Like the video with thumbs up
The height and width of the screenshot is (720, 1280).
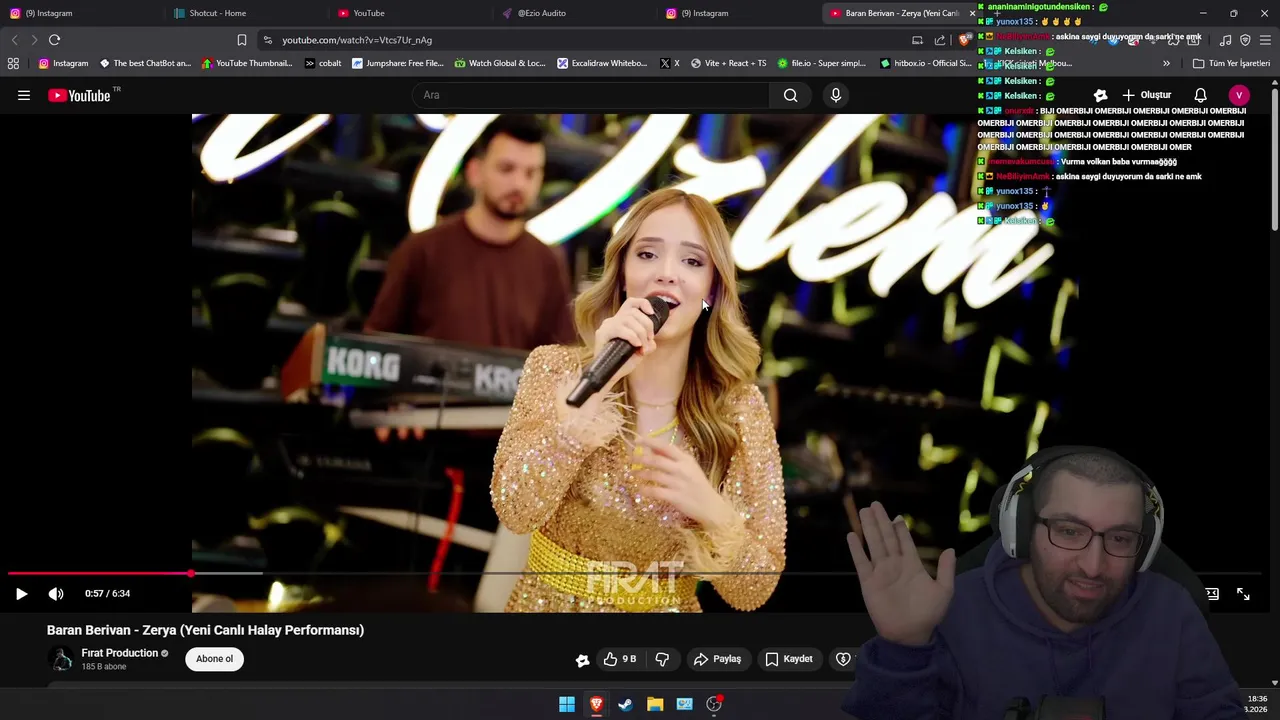(619, 659)
